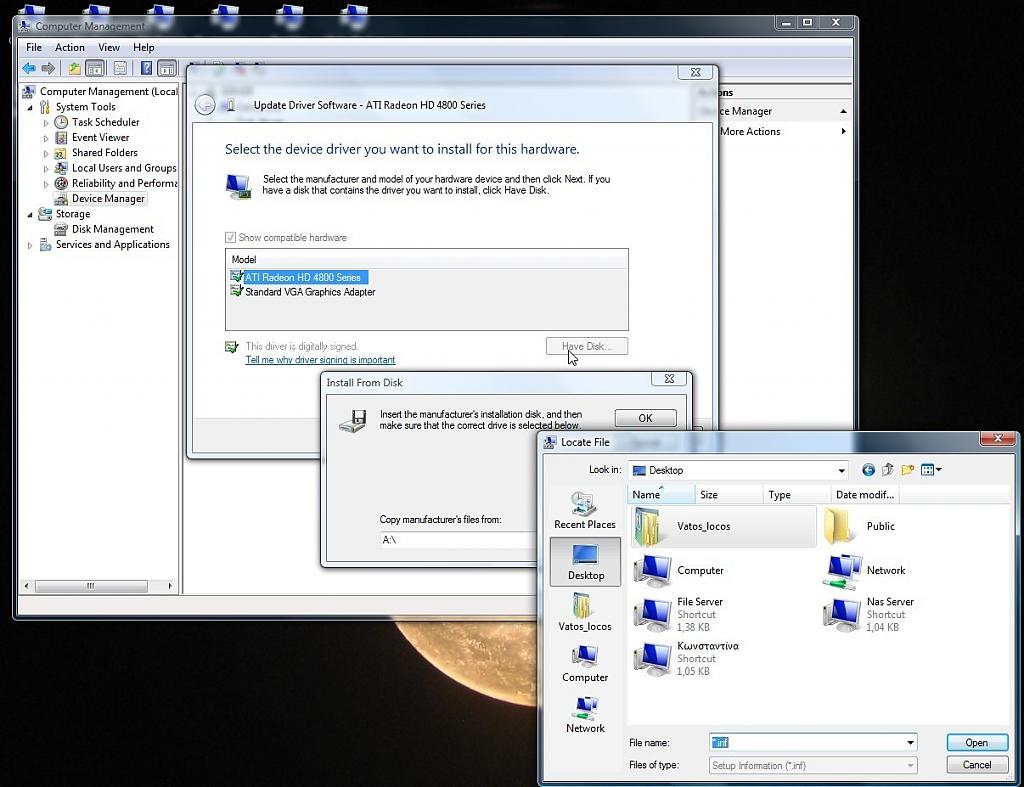Open the File name dropdown arrow
Screen dimensions: 1024x787
pyautogui.click(x=910, y=743)
